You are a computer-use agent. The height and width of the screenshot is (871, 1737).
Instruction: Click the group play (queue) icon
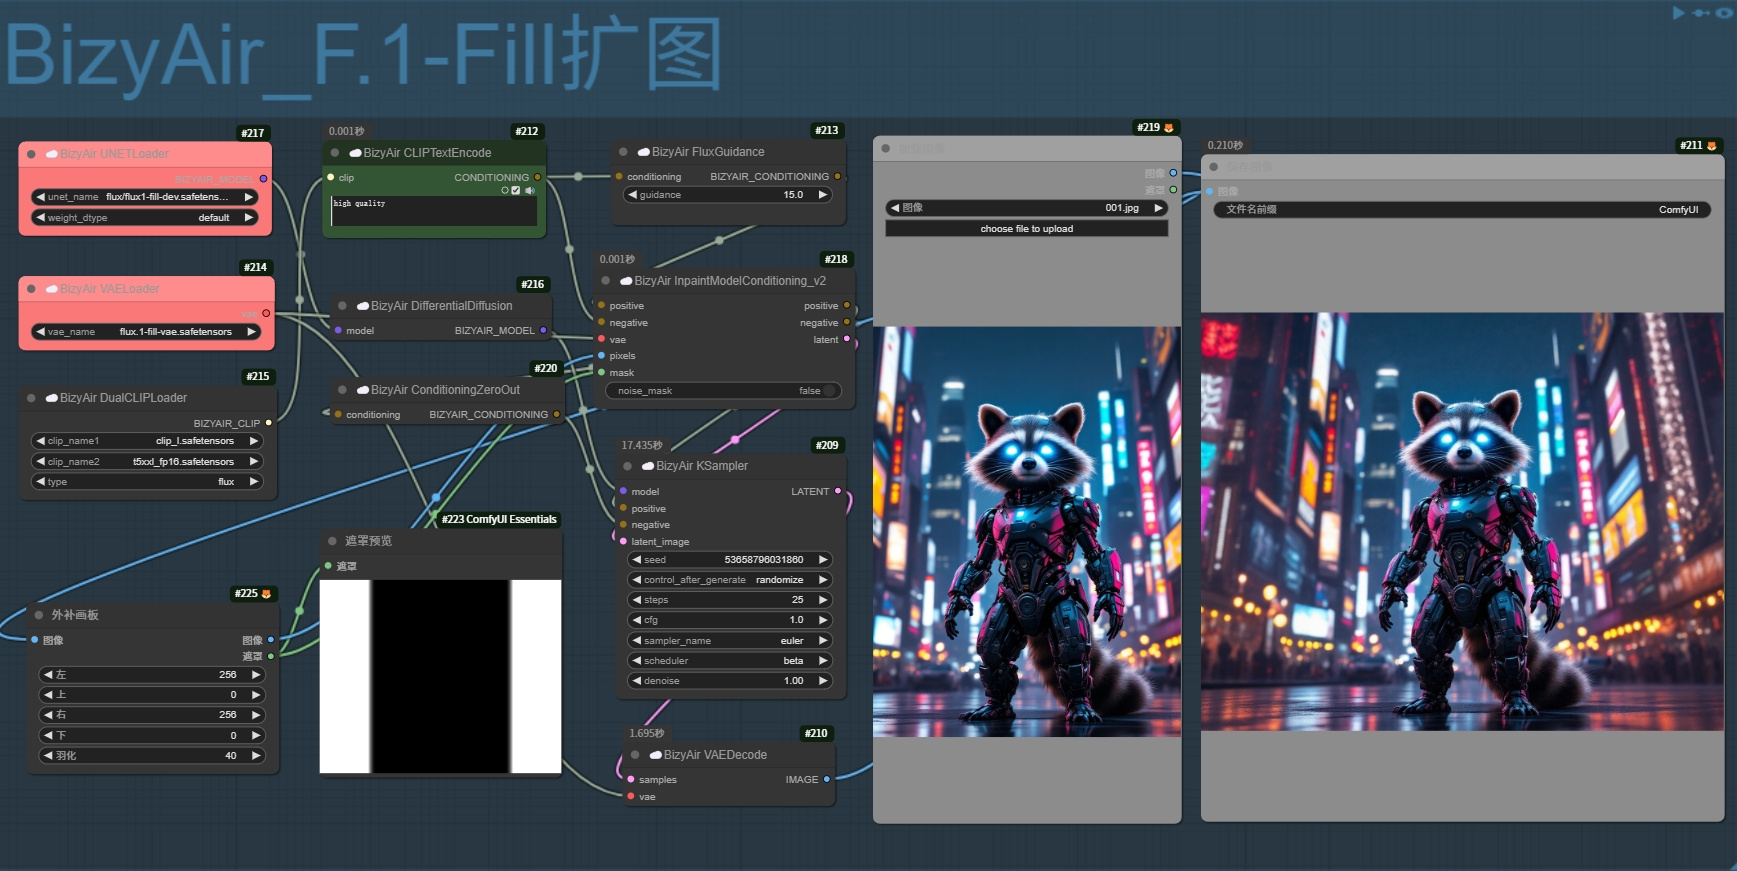(x=1679, y=13)
